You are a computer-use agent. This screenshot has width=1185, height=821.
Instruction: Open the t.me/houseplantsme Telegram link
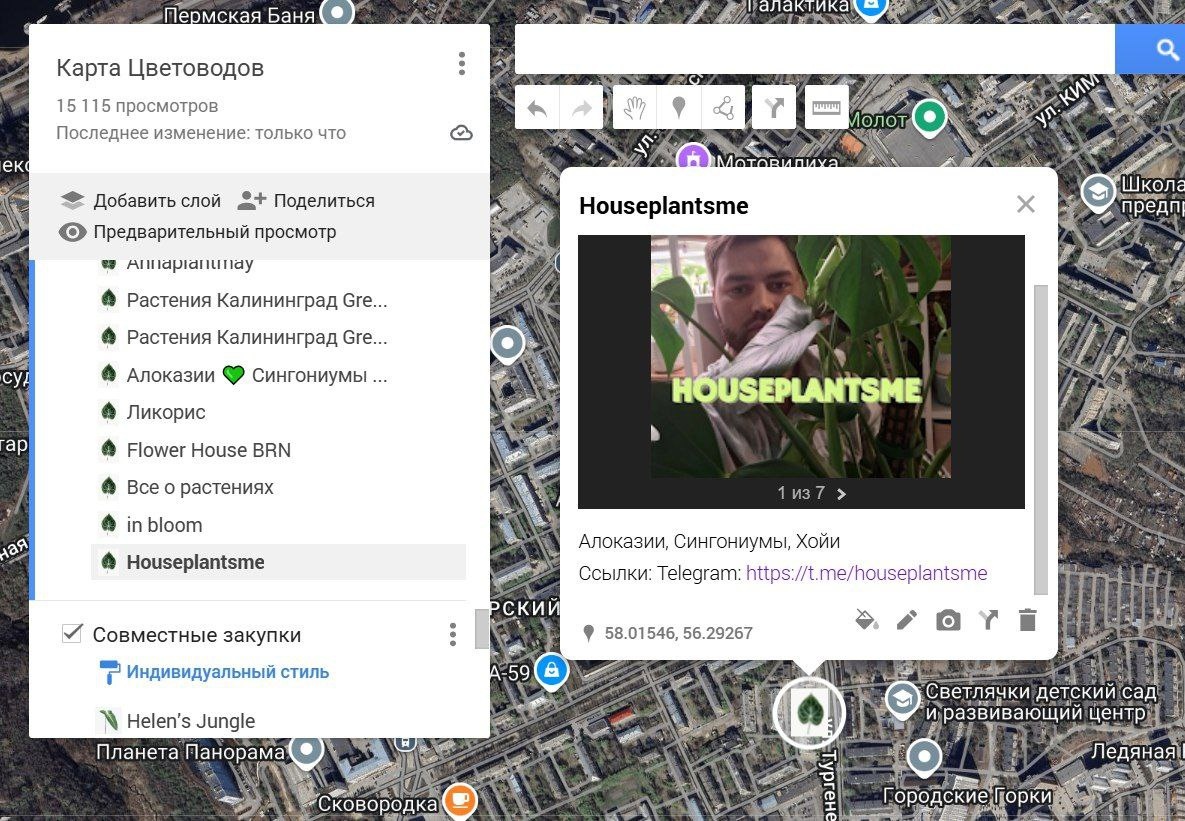pos(866,573)
